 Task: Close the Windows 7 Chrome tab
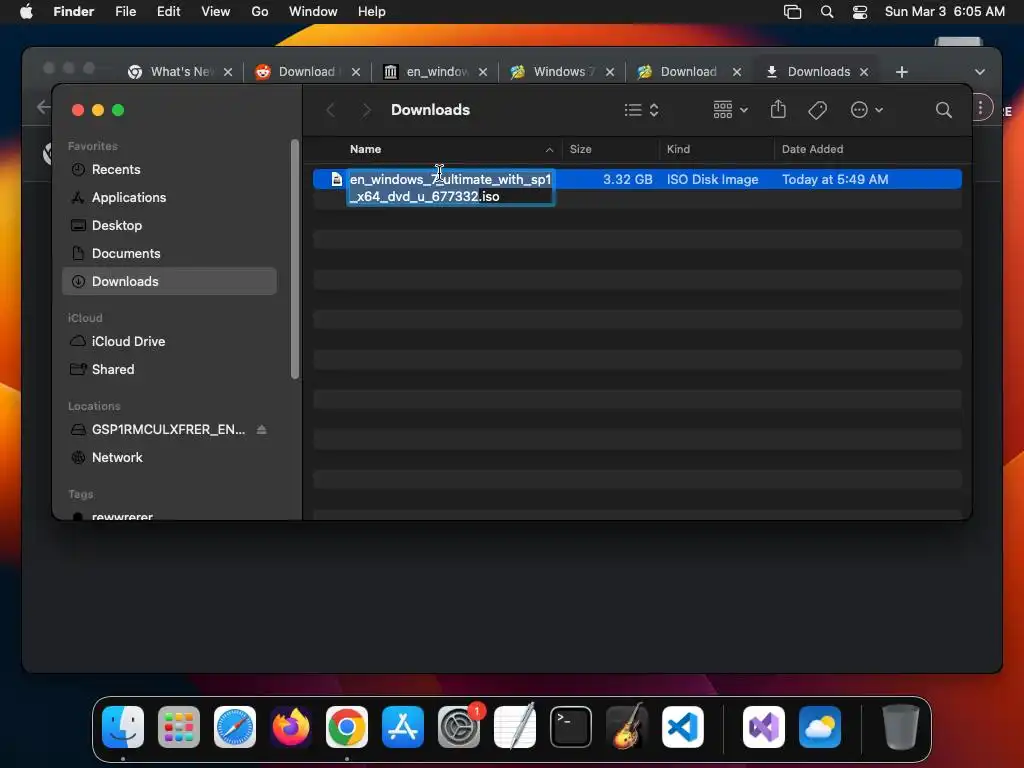(x=609, y=72)
